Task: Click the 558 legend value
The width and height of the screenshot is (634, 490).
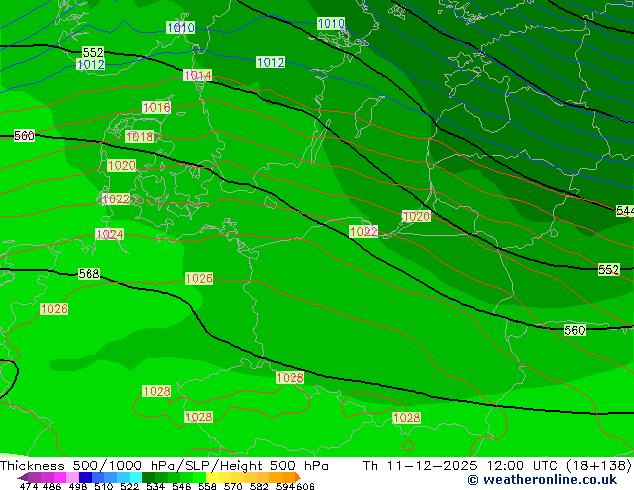Action: [x=207, y=486]
